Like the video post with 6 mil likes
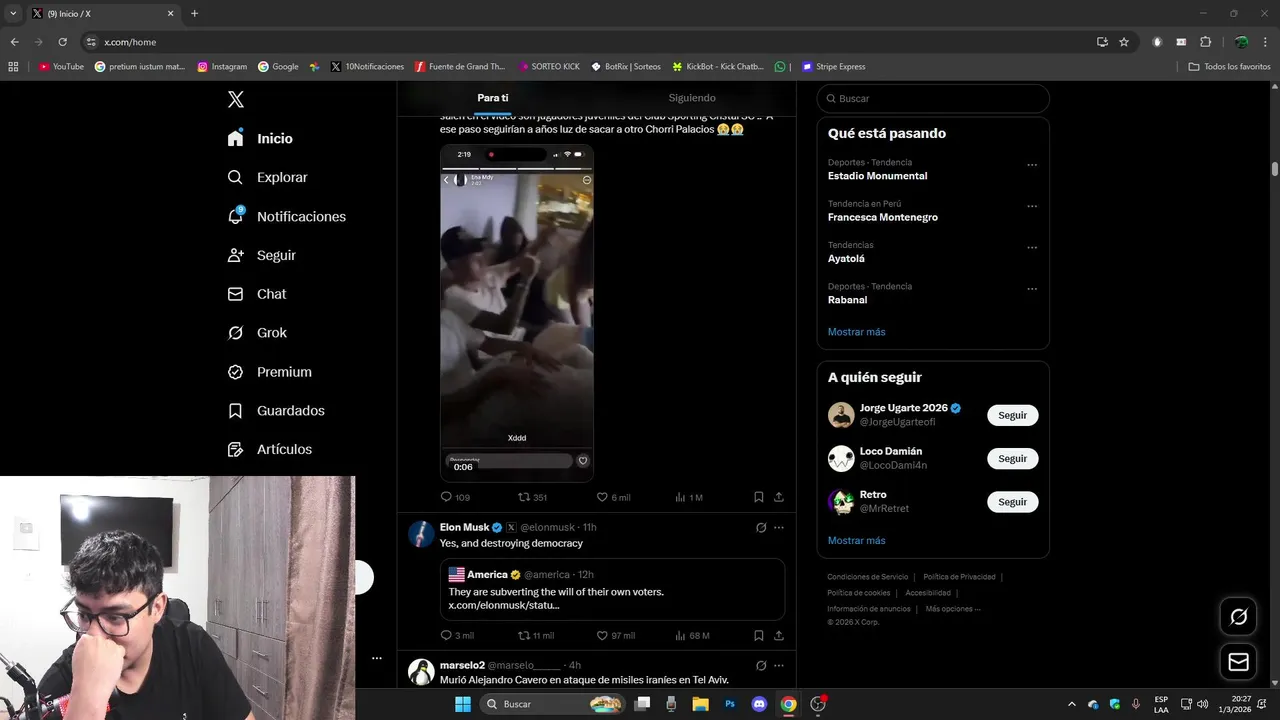The width and height of the screenshot is (1280, 720). coord(613,497)
